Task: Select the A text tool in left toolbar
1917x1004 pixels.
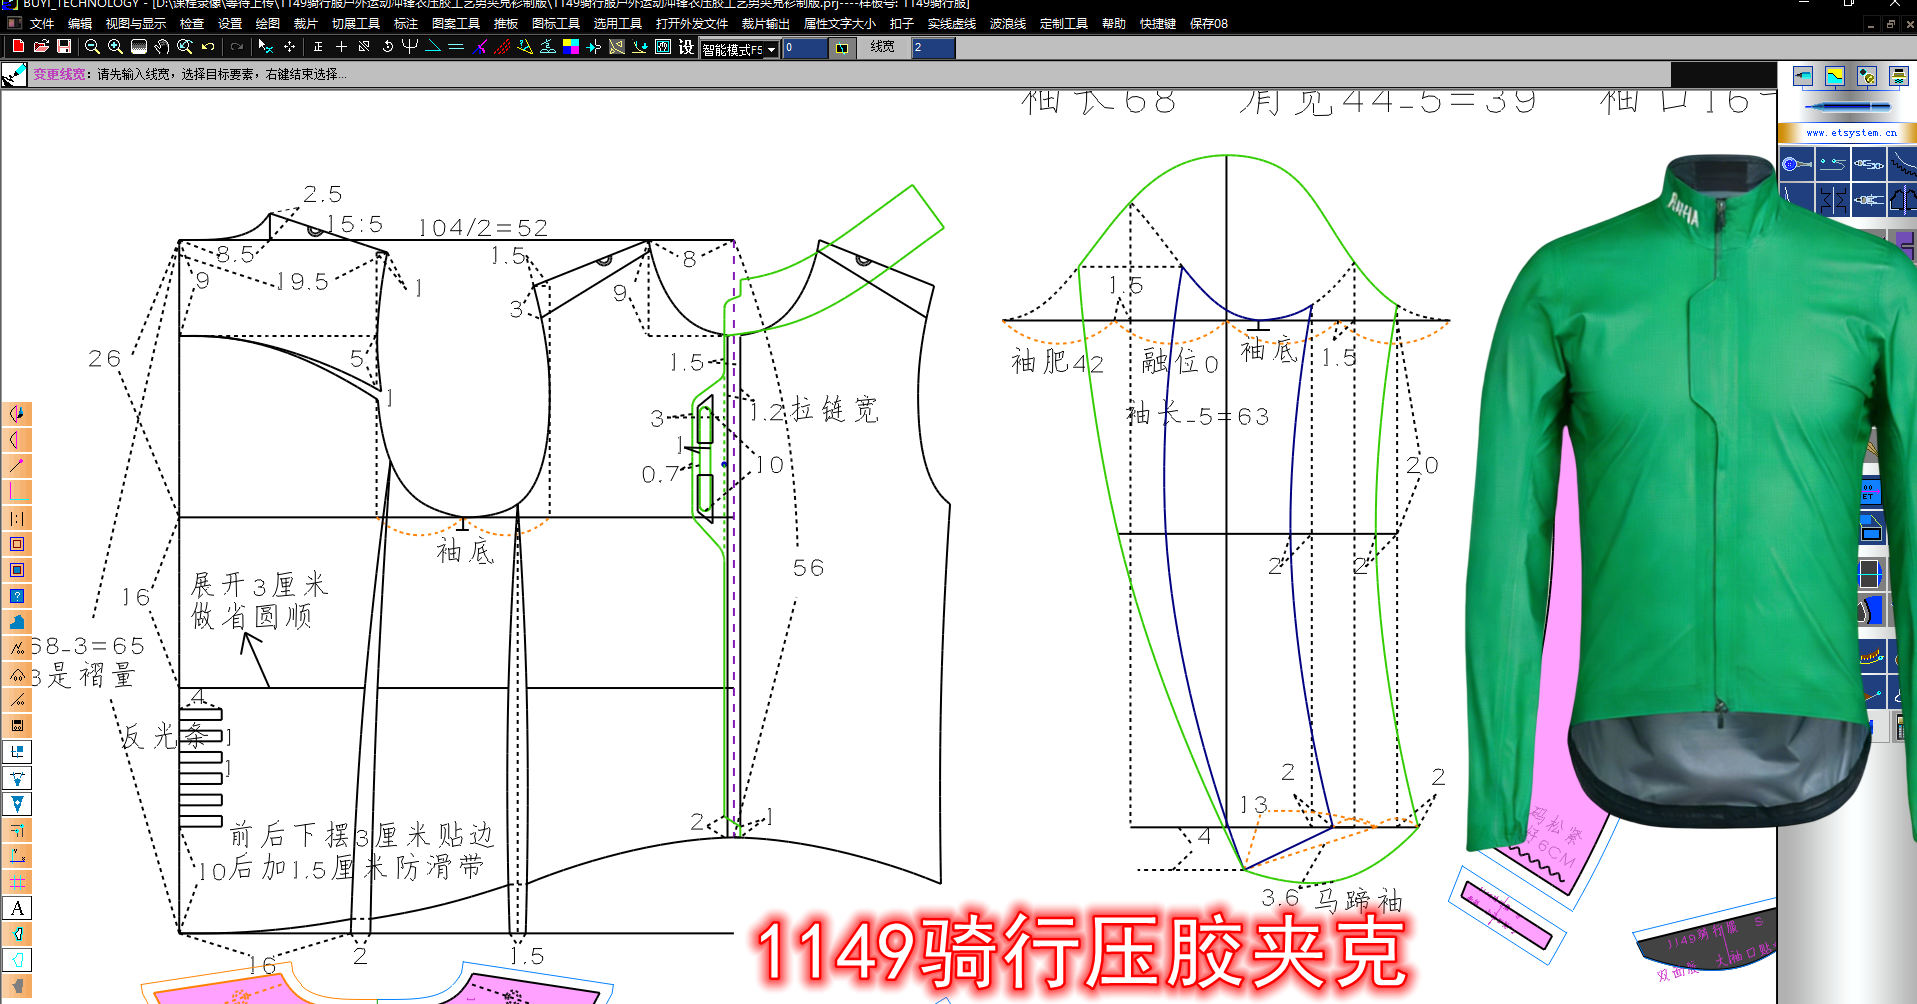Action: point(17,908)
